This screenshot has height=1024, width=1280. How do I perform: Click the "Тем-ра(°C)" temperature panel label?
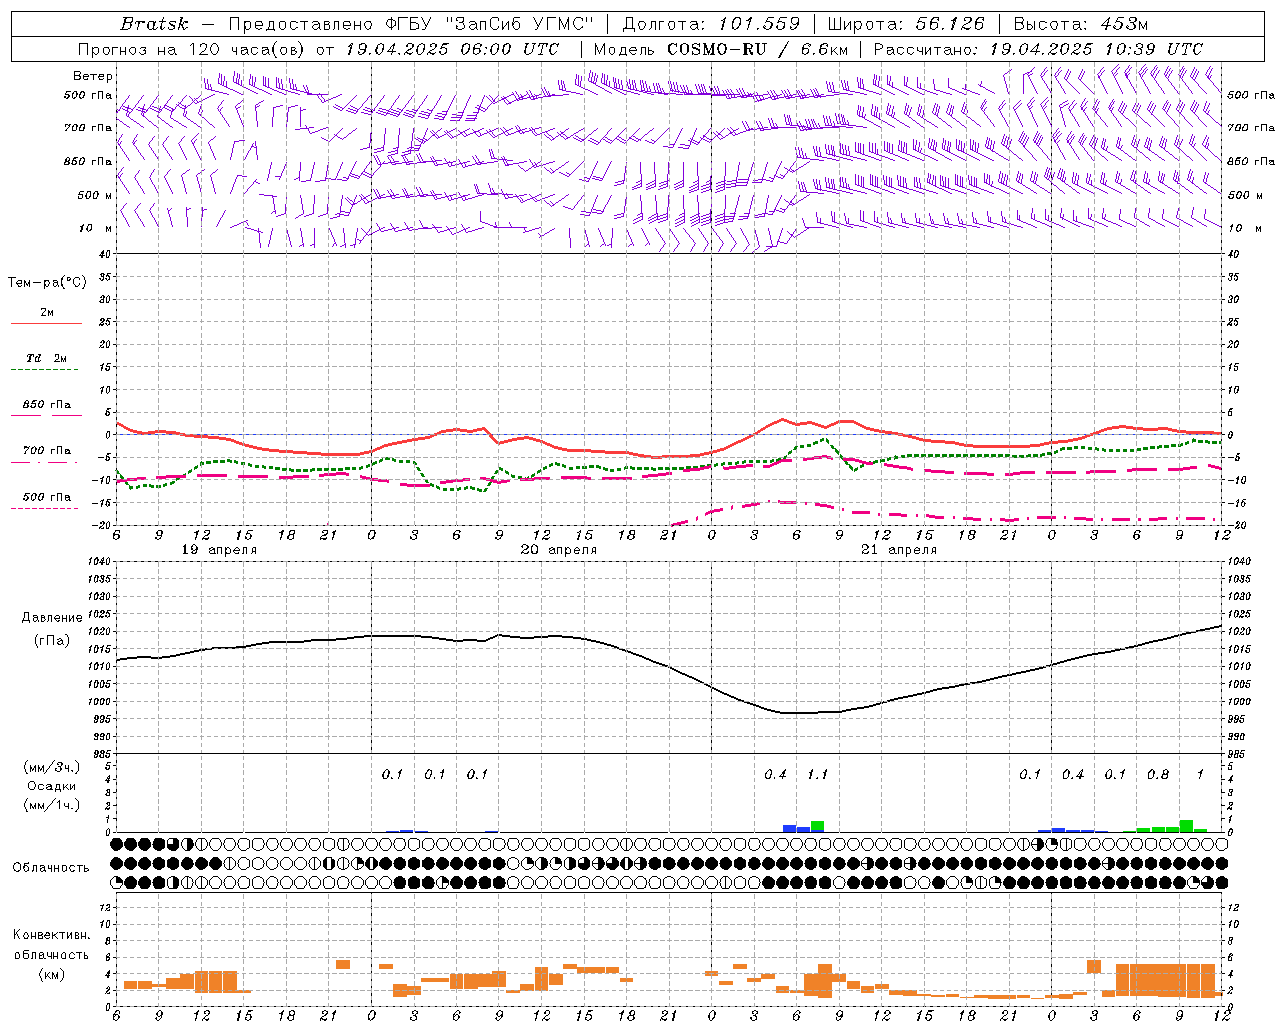tap(47, 283)
